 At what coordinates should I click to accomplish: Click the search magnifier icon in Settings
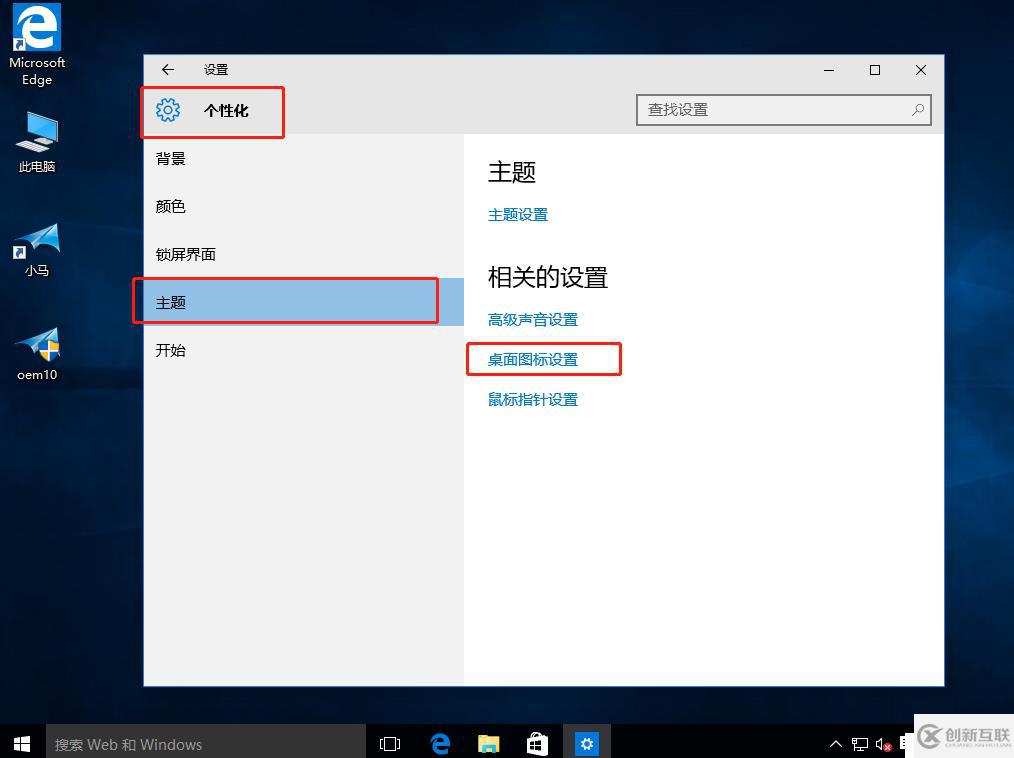917,110
